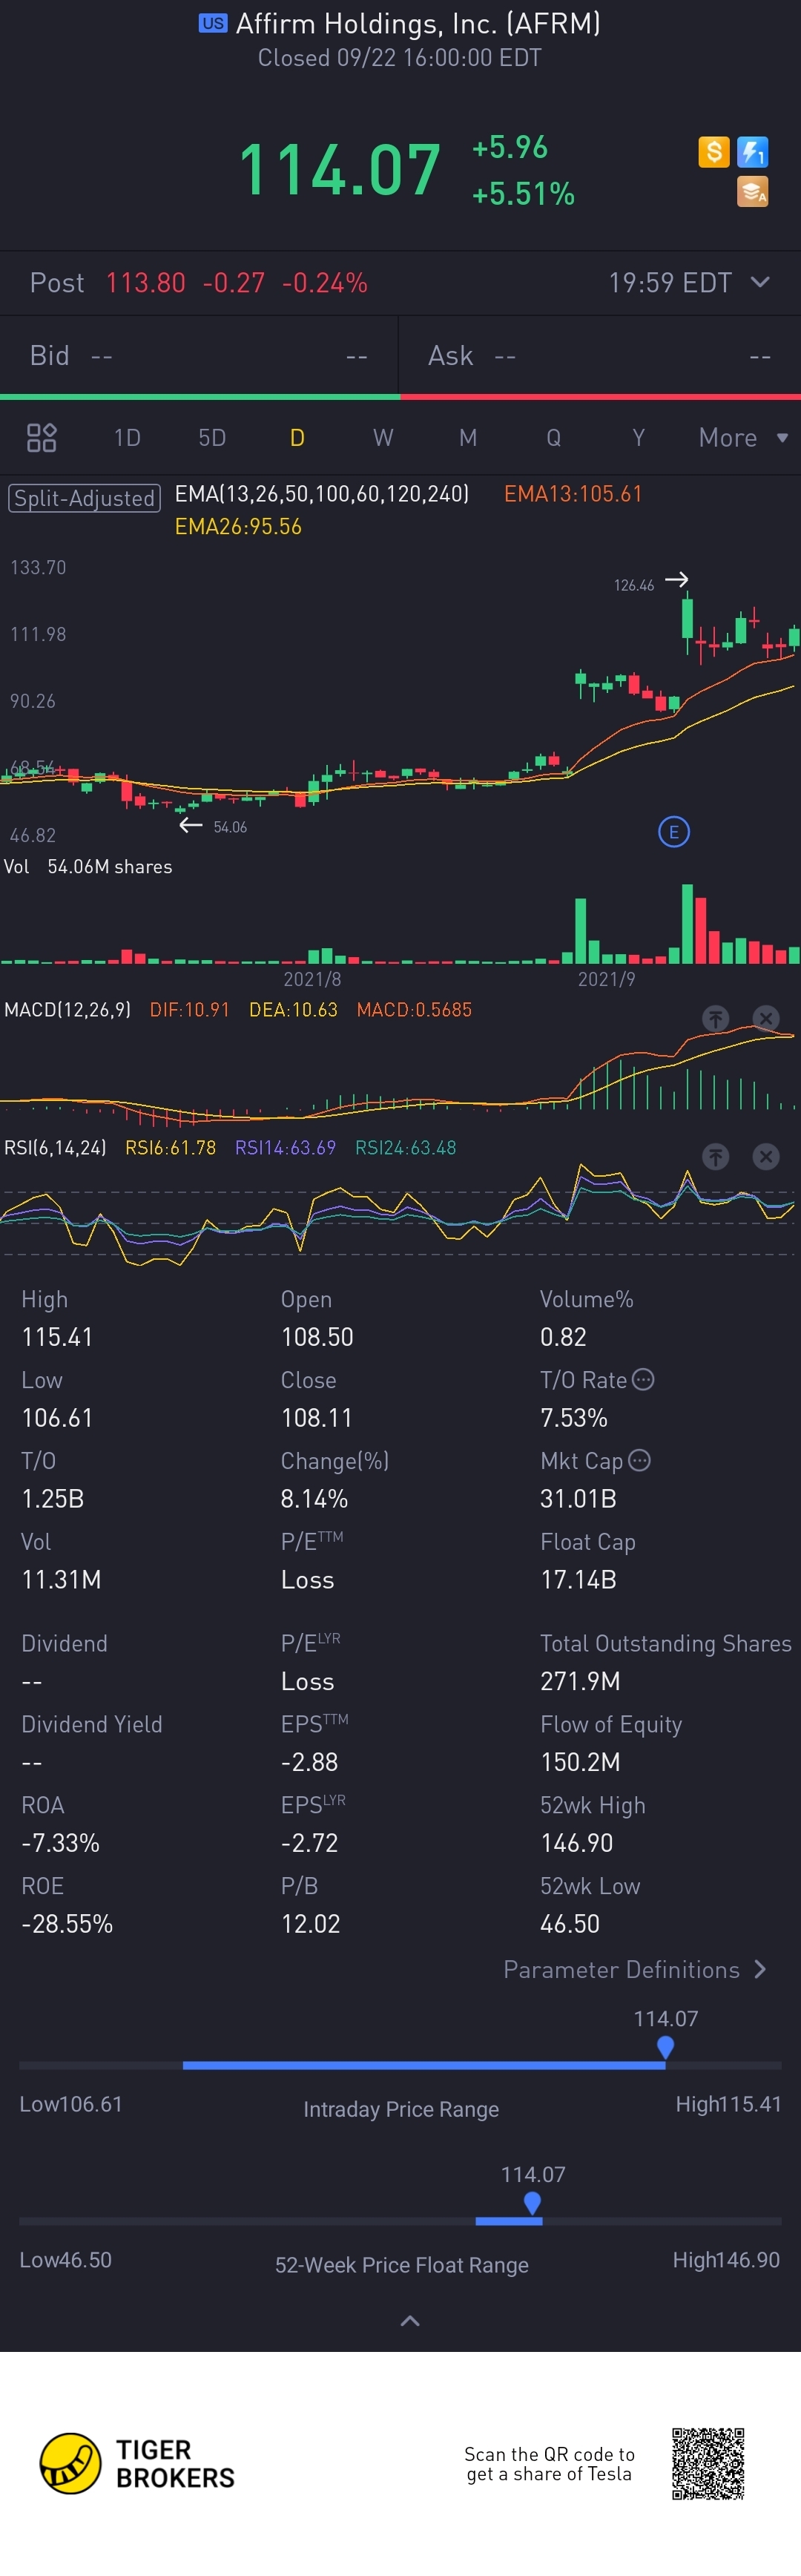This screenshot has height=2576, width=801.
Task: Open Mkt Cap info bubble
Action: point(640,1461)
